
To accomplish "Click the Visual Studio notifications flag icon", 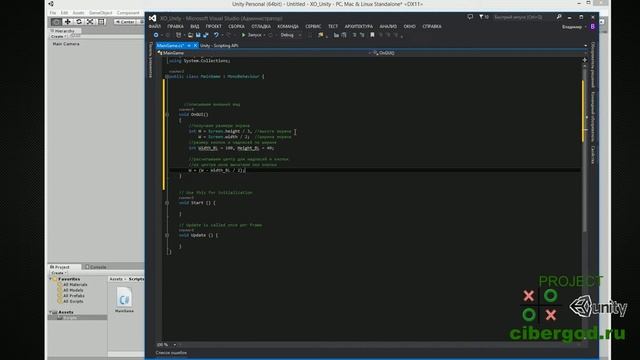I will pyautogui.click(x=483, y=17).
